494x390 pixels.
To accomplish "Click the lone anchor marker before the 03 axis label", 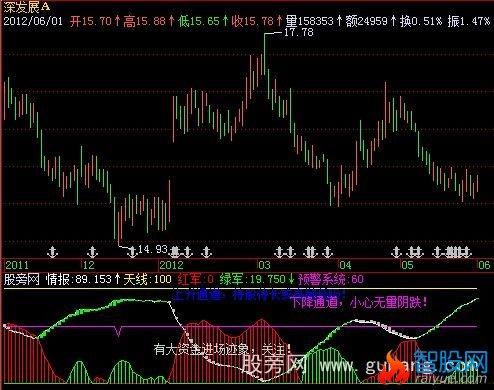I will (207, 252).
